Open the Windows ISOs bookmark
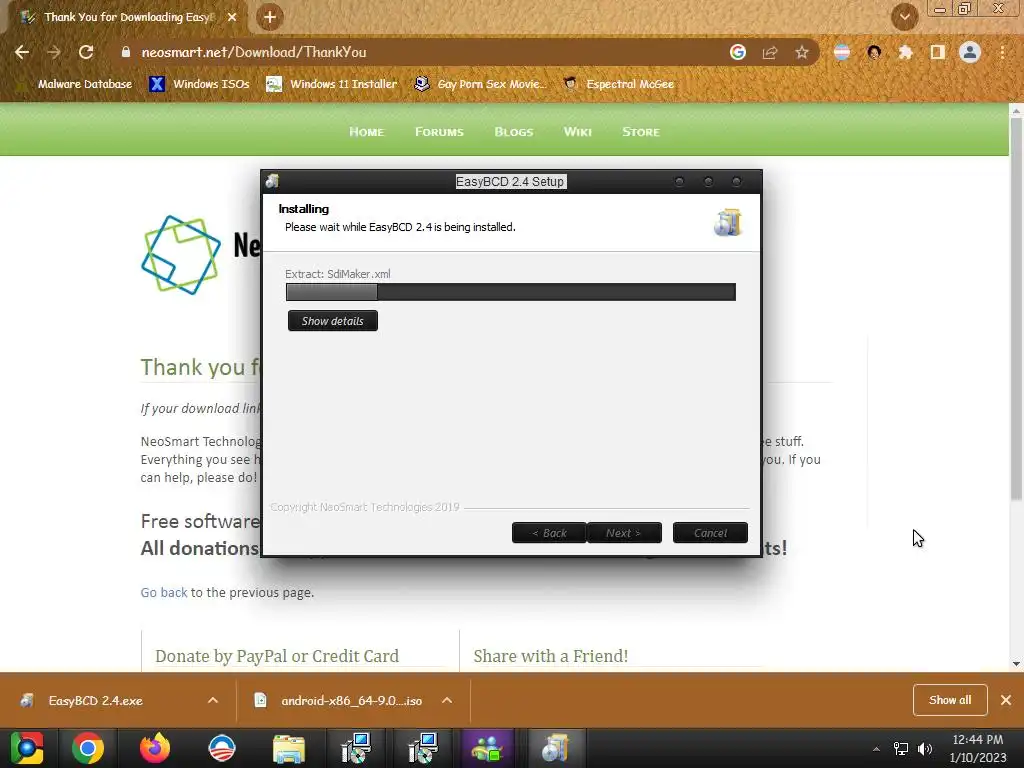 coord(199,84)
